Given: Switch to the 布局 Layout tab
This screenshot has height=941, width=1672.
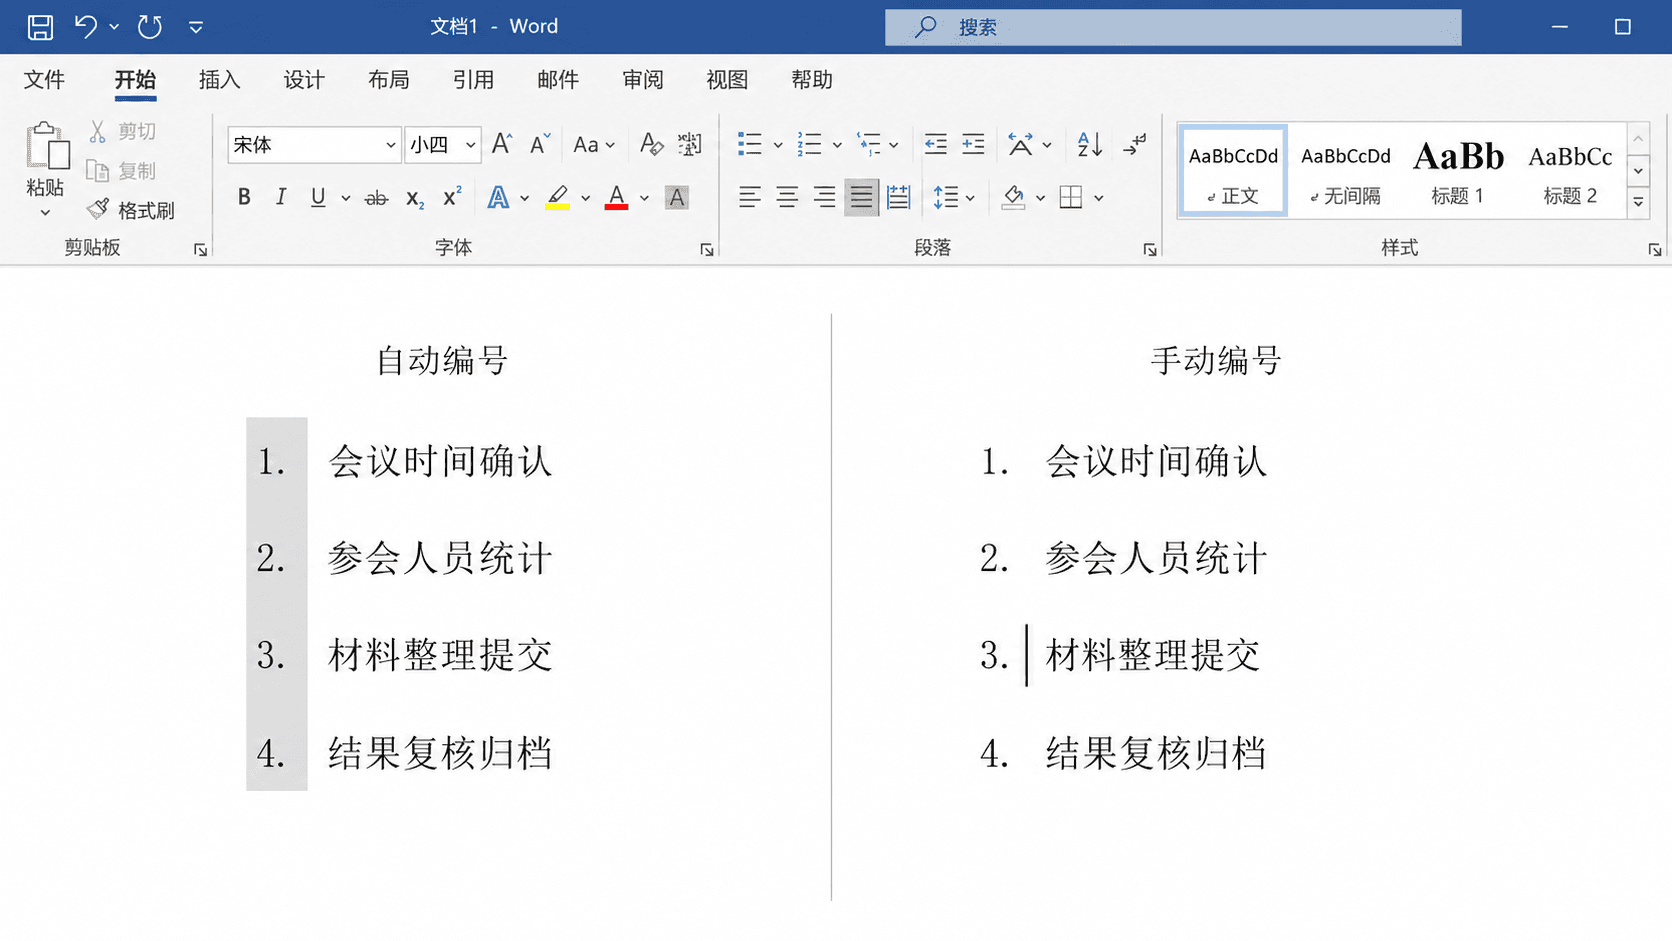Looking at the screenshot, I should pyautogui.click(x=389, y=80).
